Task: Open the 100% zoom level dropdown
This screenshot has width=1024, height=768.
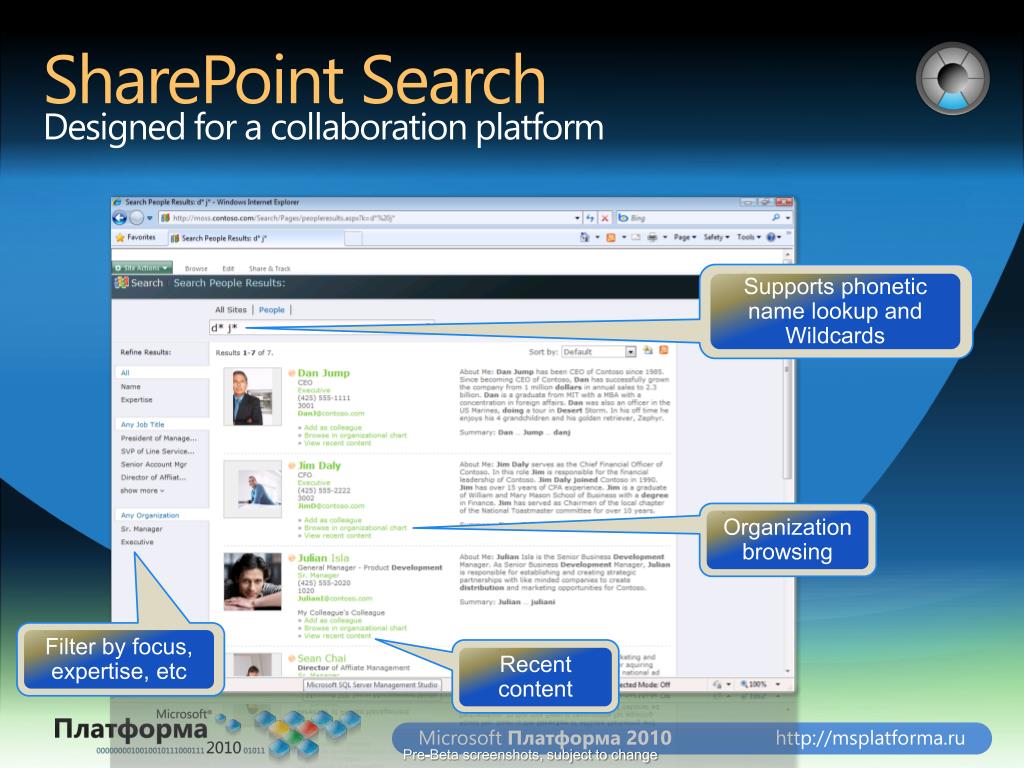Action: [x=778, y=684]
